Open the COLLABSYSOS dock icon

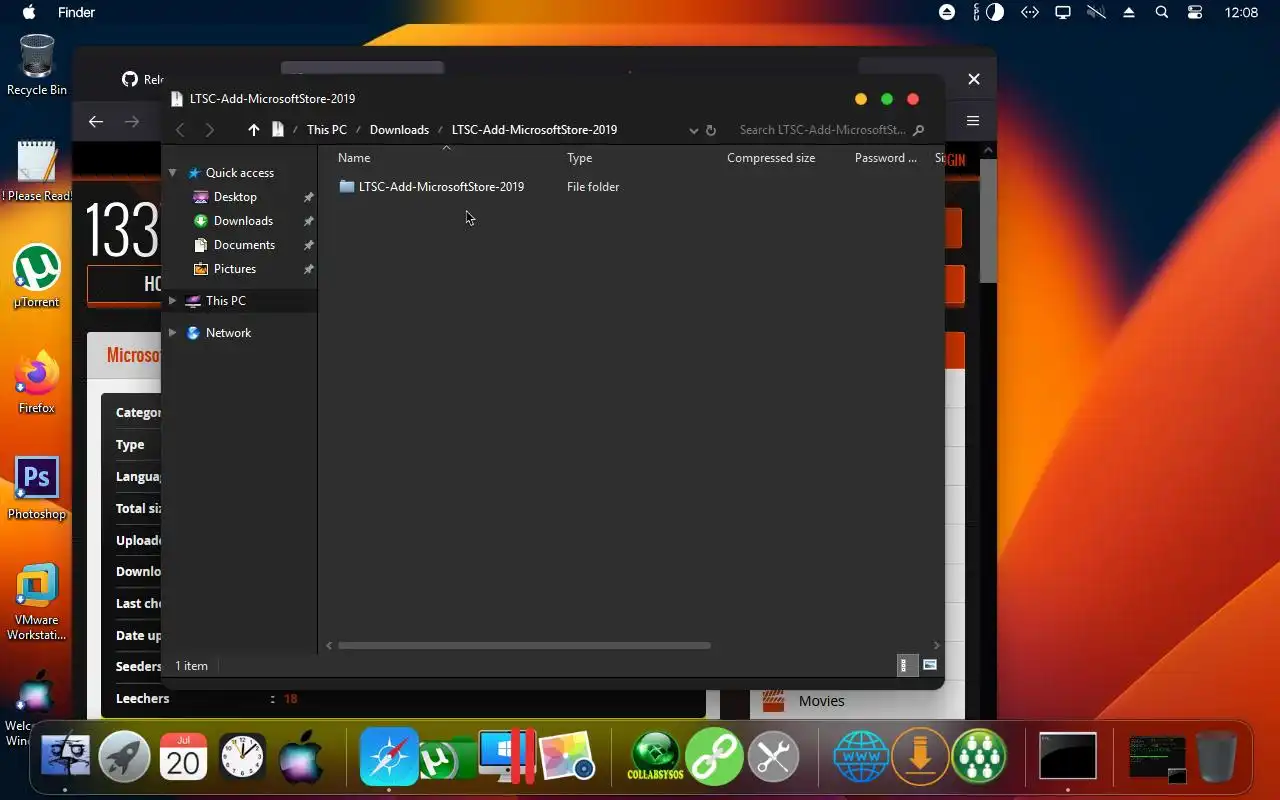[x=654, y=757]
